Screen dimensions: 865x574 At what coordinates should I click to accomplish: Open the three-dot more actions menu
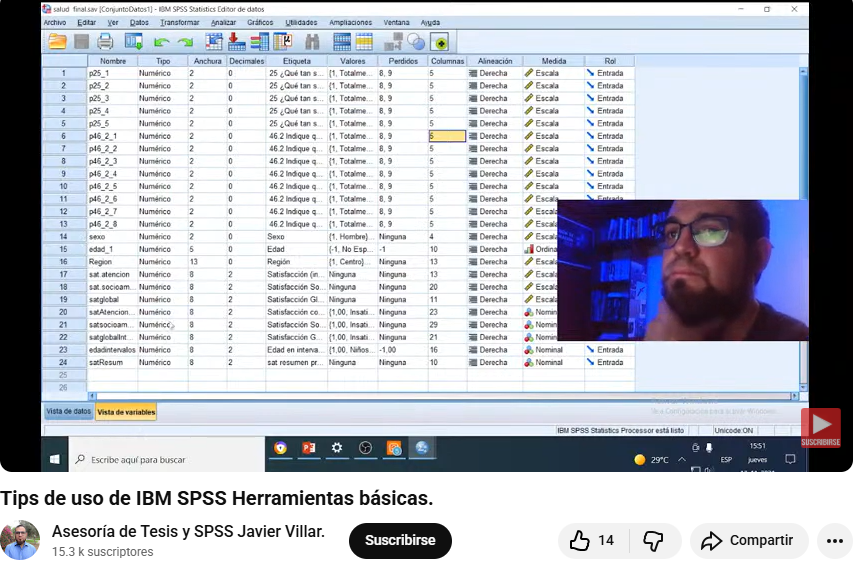click(x=835, y=541)
